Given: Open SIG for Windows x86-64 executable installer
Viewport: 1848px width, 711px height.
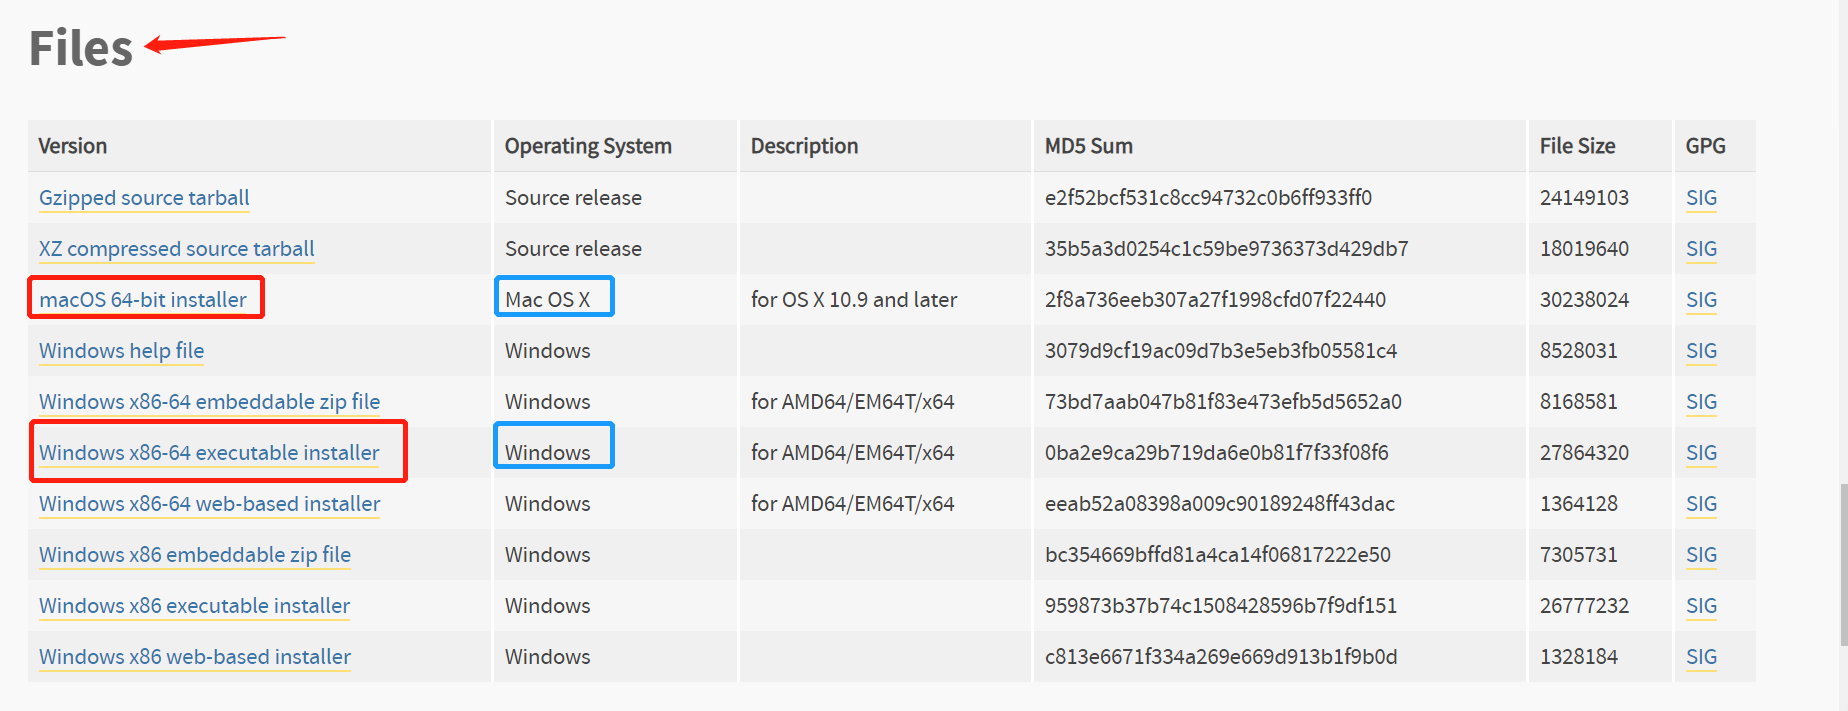Looking at the screenshot, I should click(x=1701, y=453).
